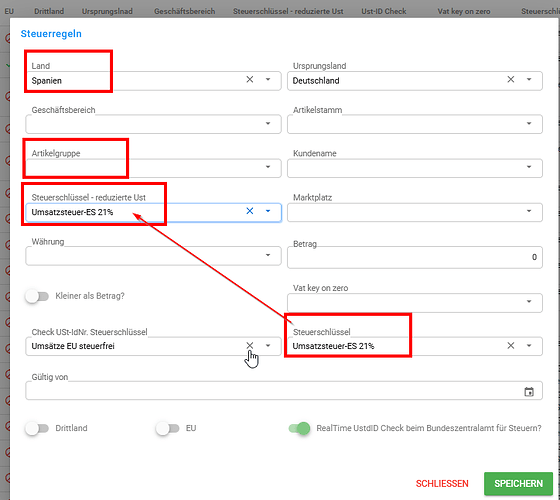
Task: Clear the Steuerschlüssel Umsatzsteuer-ES 21% value
Action: (511, 345)
